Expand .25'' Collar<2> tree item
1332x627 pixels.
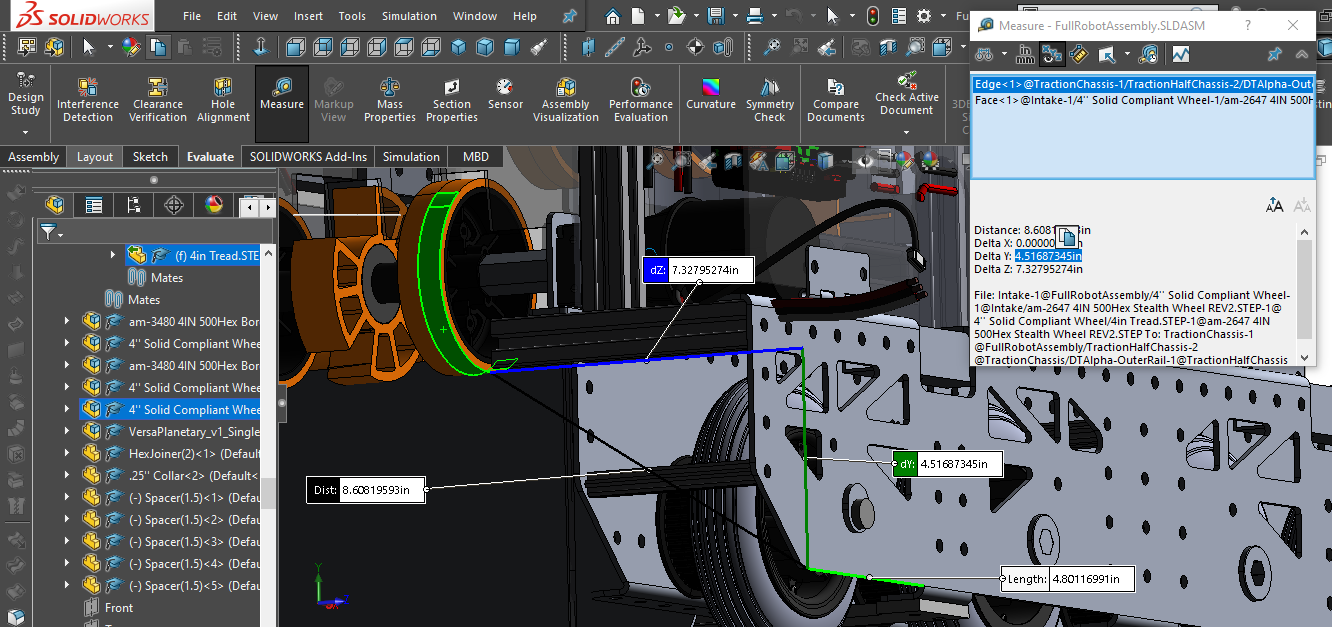(67, 475)
